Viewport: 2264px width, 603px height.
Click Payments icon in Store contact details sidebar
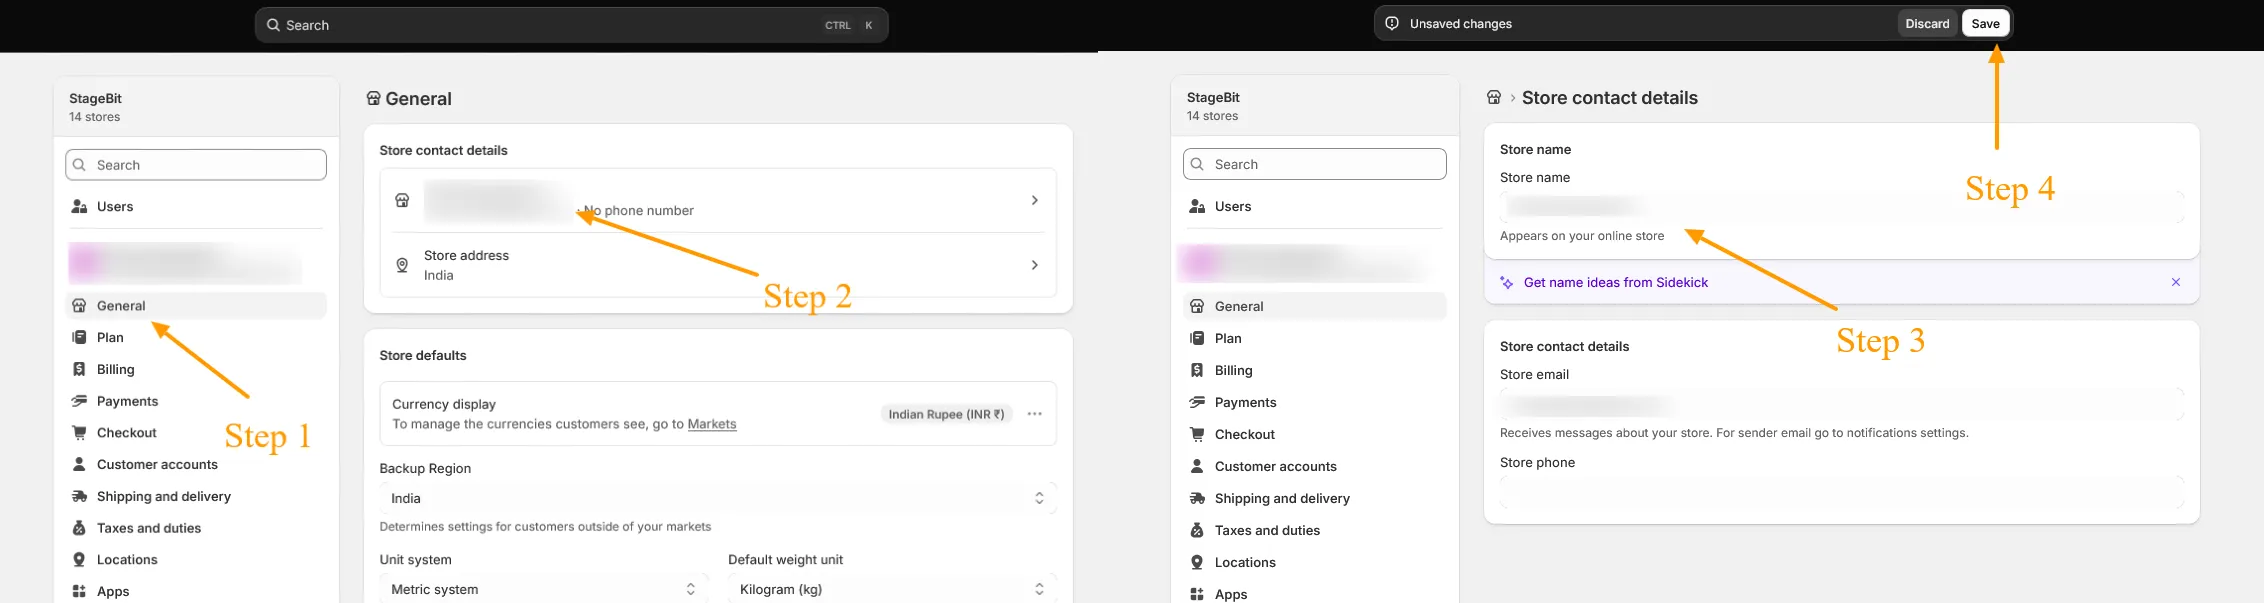pyautogui.click(x=1197, y=402)
